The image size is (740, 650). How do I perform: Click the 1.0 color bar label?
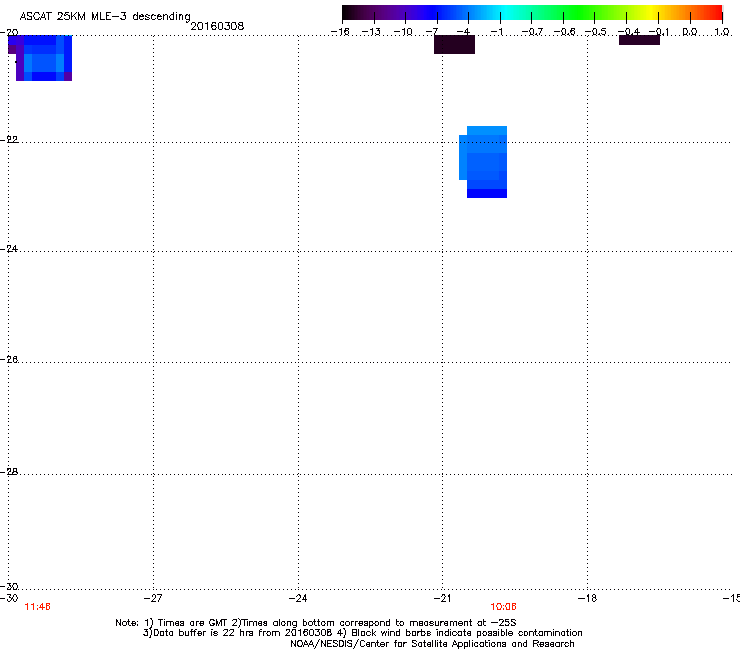point(722,32)
